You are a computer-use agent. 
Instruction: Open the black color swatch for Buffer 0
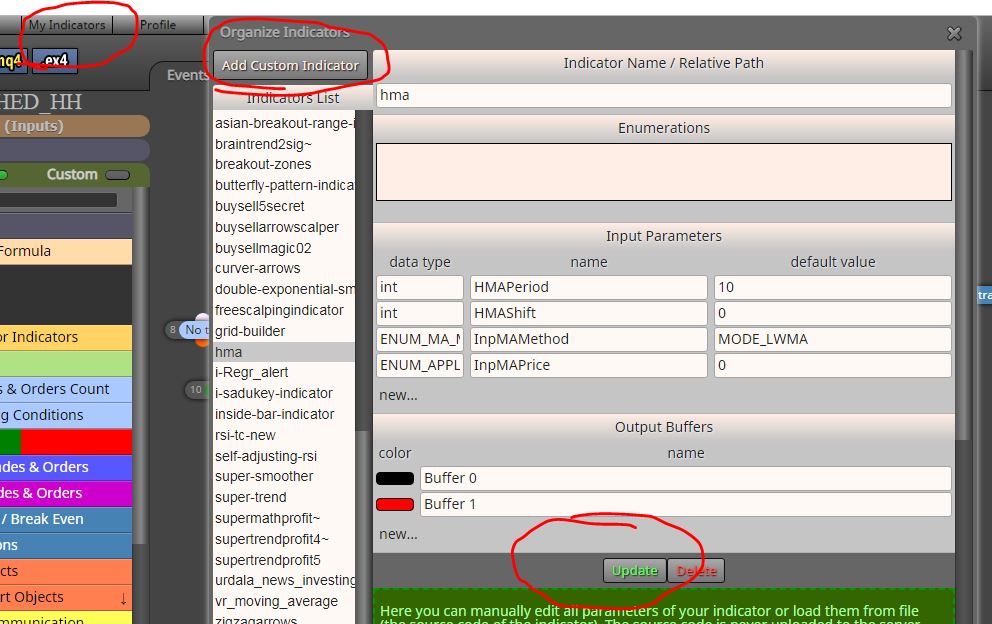click(x=395, y=478)
